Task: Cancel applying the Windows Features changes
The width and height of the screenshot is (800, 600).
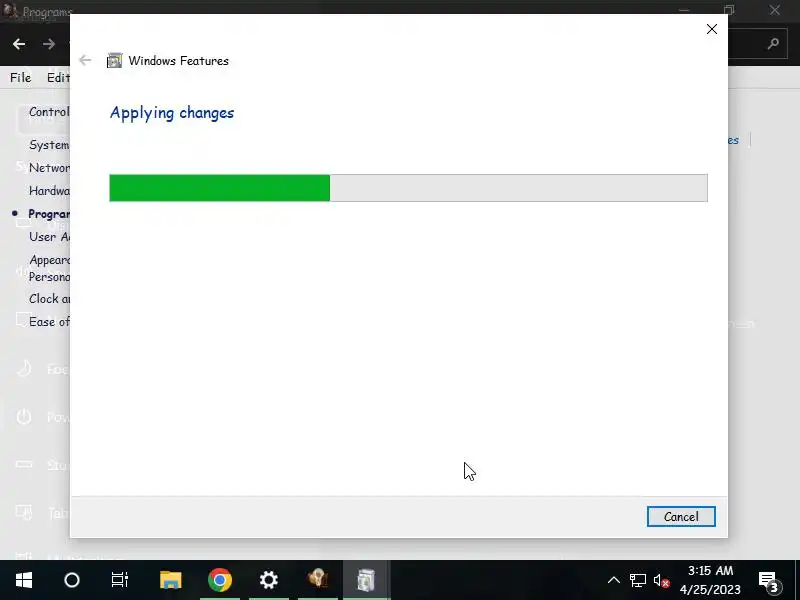Action: [681, 516]
